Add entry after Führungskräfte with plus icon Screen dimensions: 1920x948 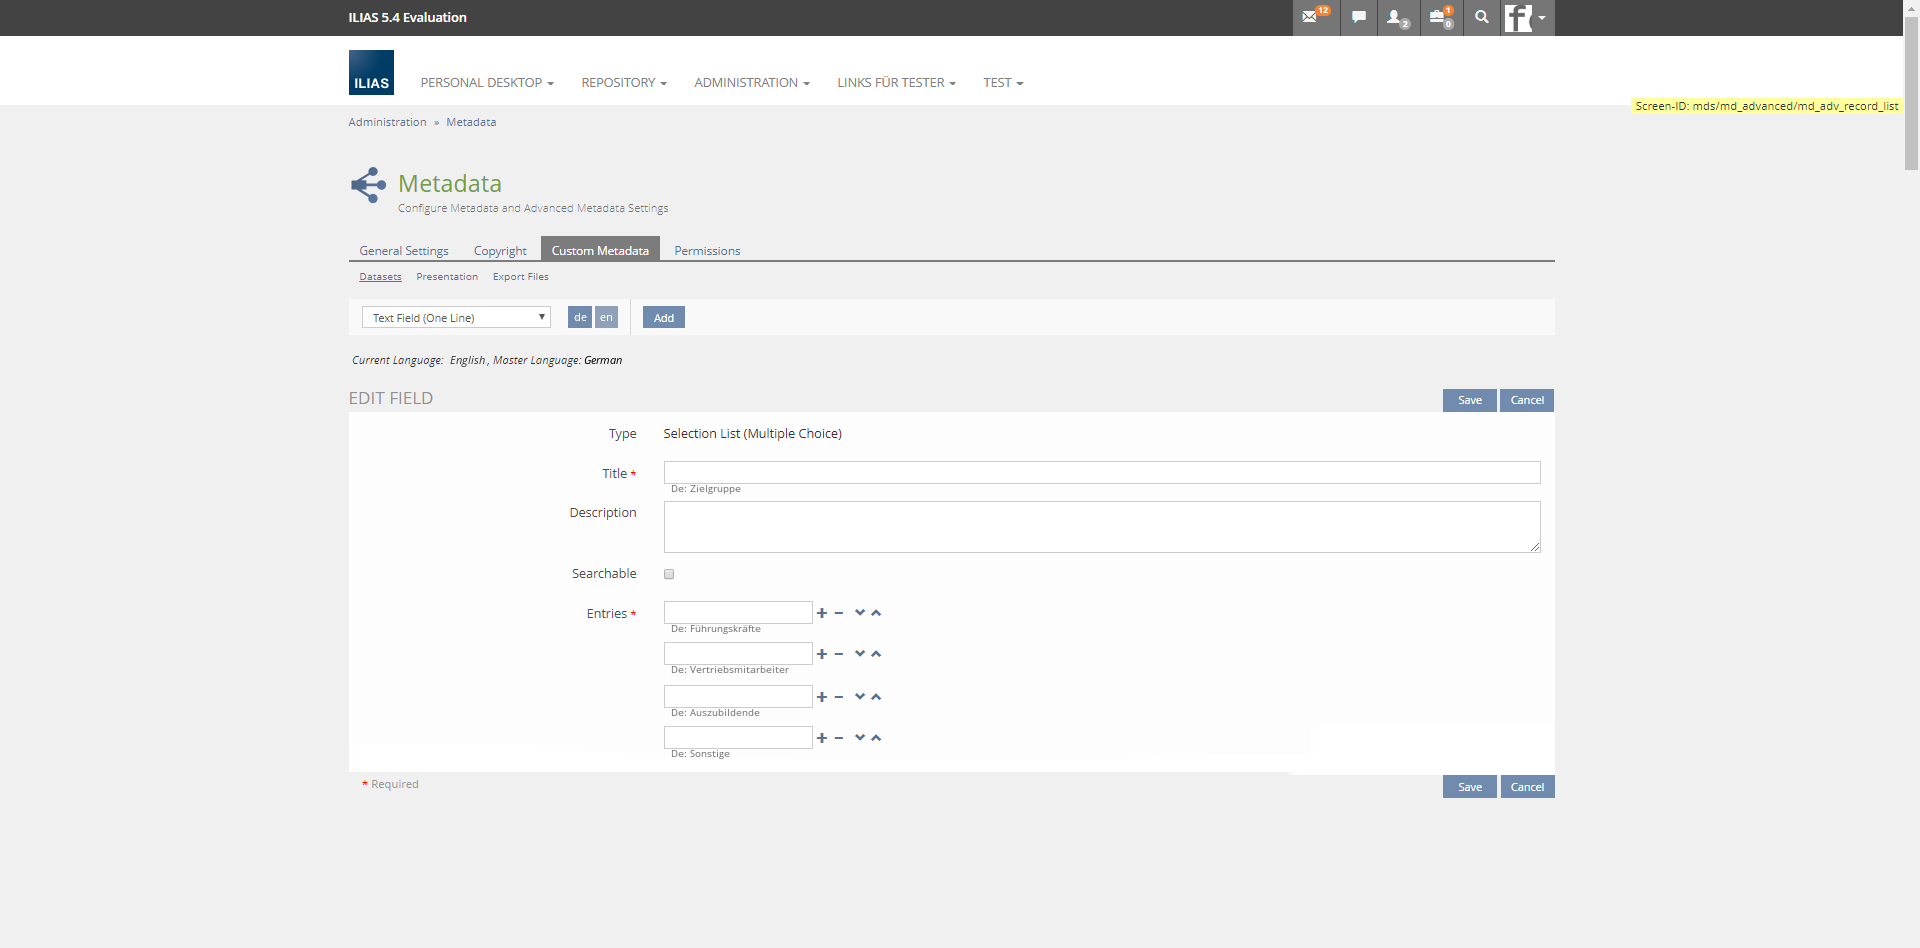click(x=822, y=613)
